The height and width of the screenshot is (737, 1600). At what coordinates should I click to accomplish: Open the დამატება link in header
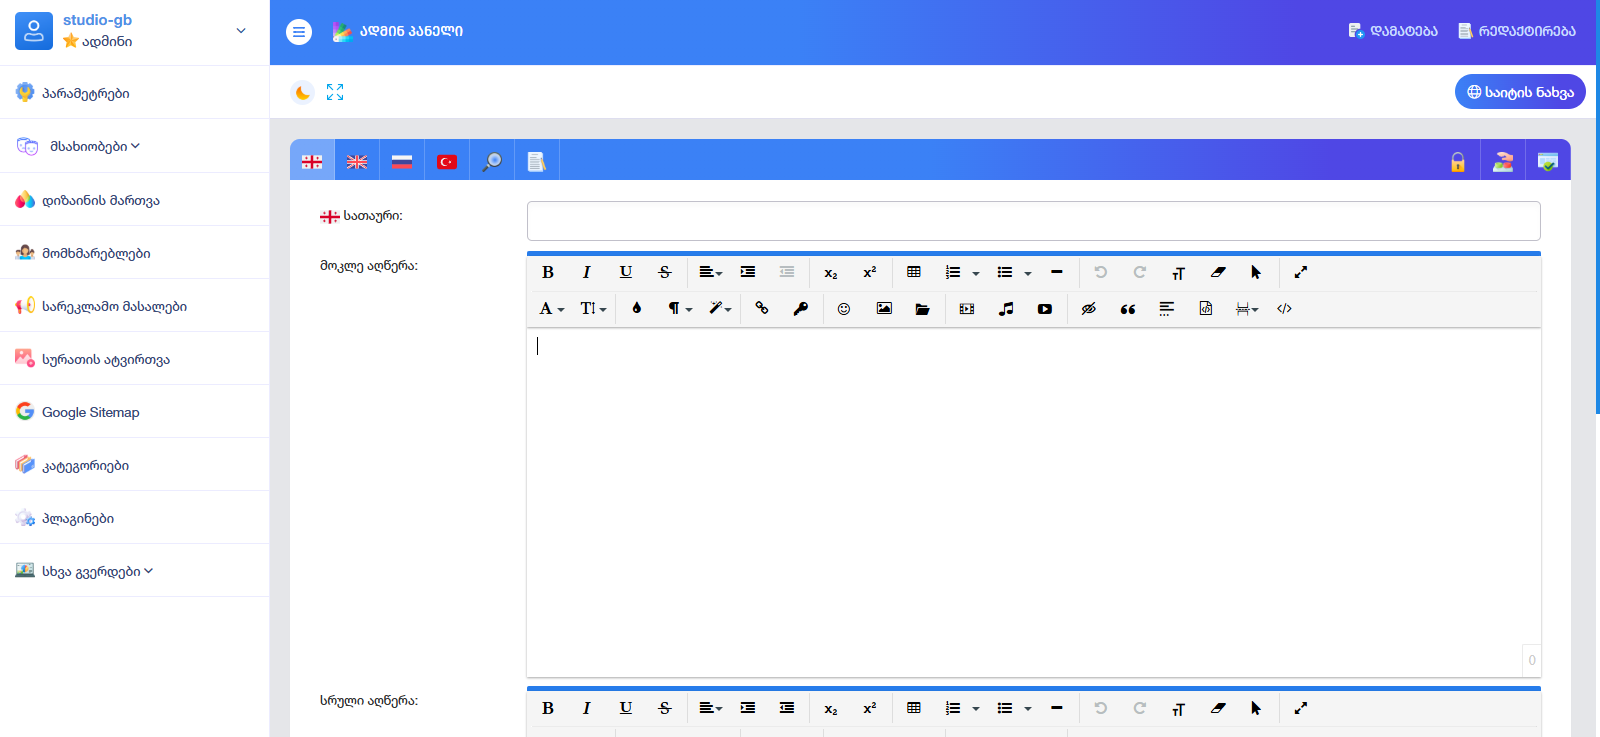(x=1393, y=31)
